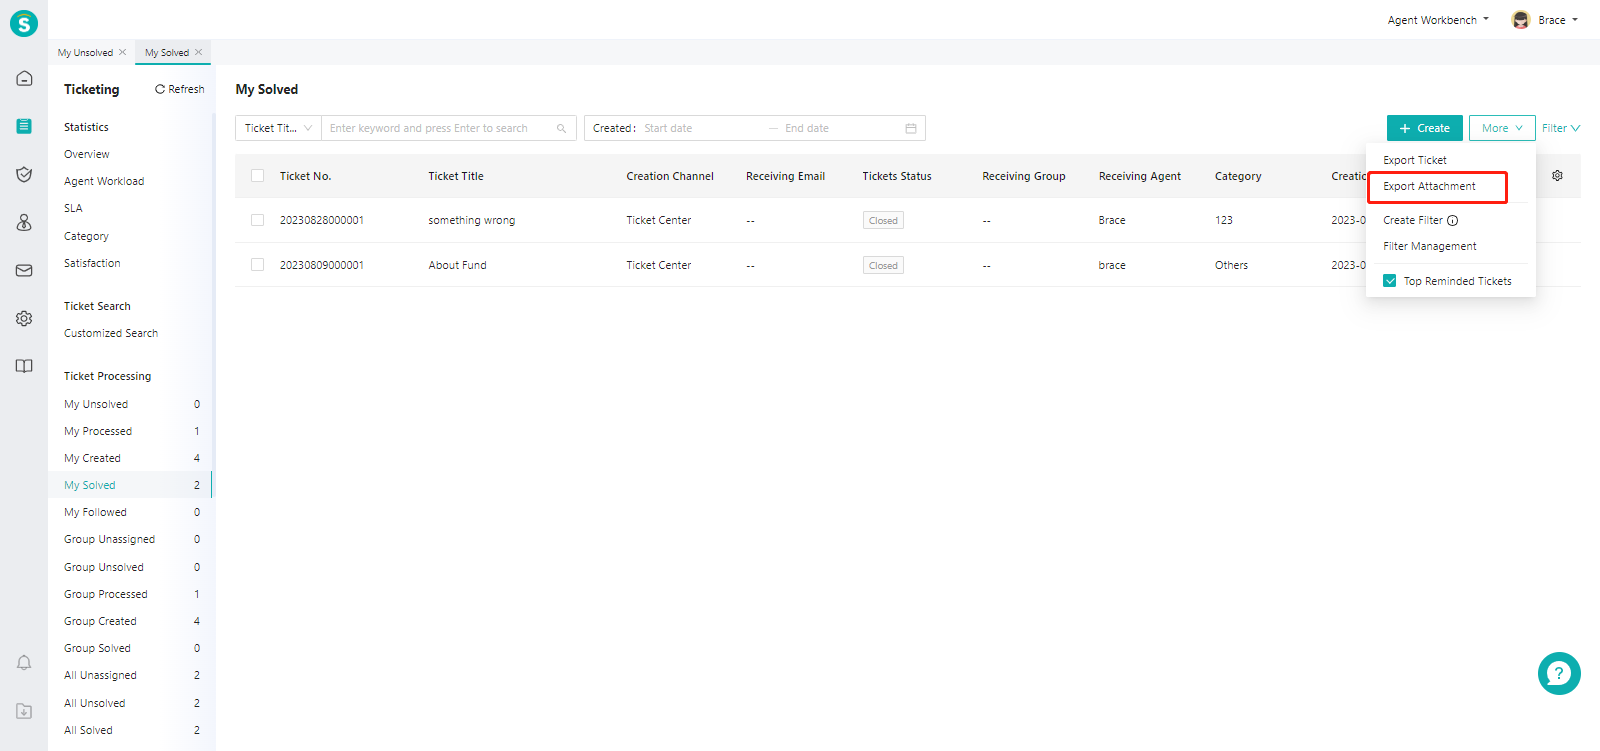Click Closed status of ticket 20230828000001
1600x751 pixels.
pyautogui.click(x=883, y=220)
